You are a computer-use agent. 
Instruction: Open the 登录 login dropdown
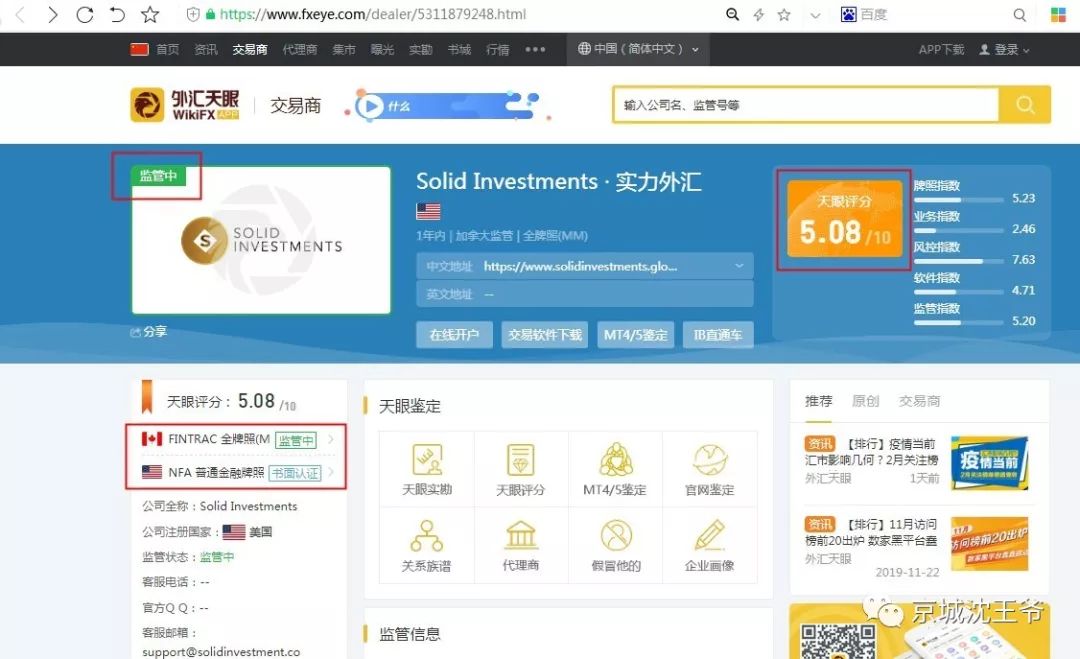click(1004, 49)
